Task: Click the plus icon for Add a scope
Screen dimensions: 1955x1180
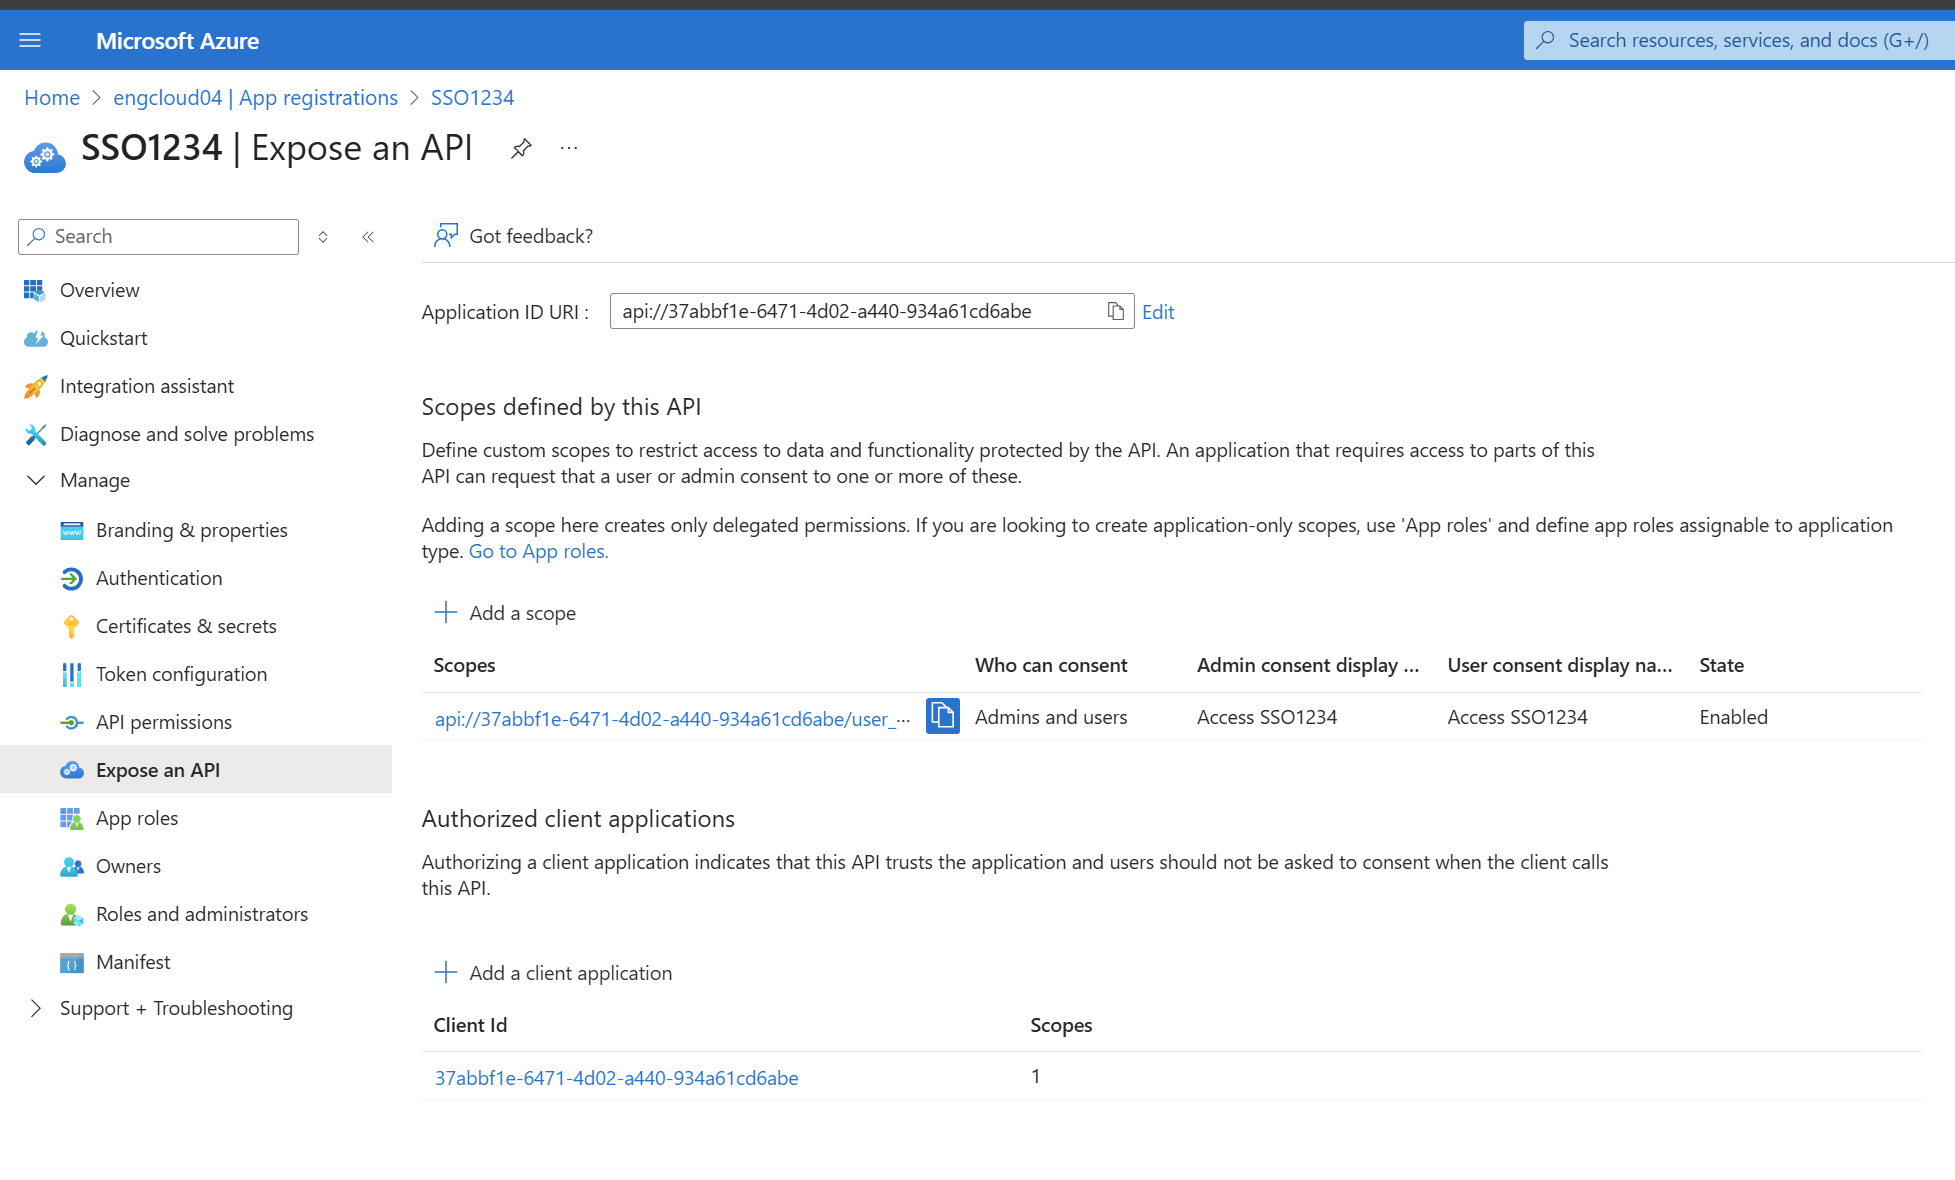Action: [446, 612]
